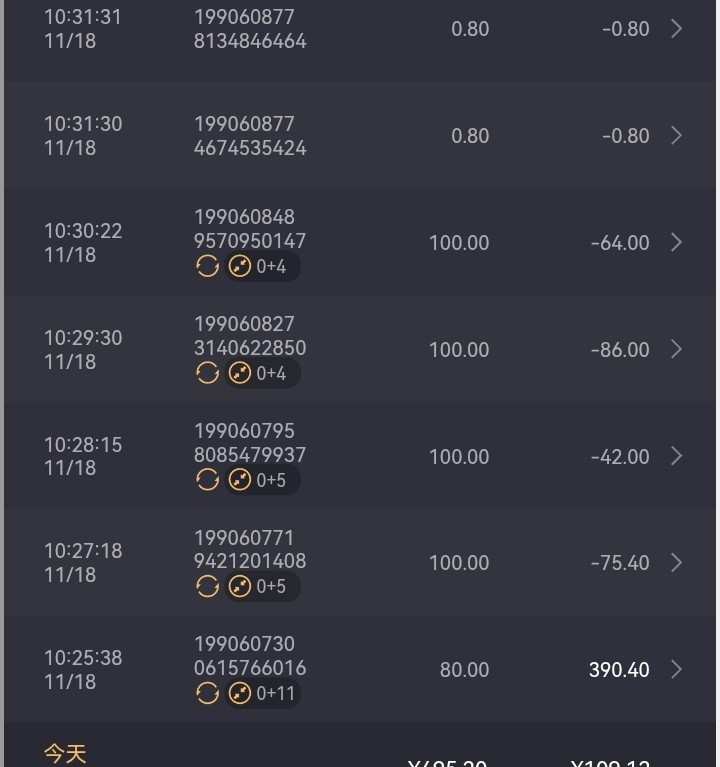Click the 80.00 amount in the 10:25:38 row
The height and width of the screenshot is (767, 720).
(464, 669)
